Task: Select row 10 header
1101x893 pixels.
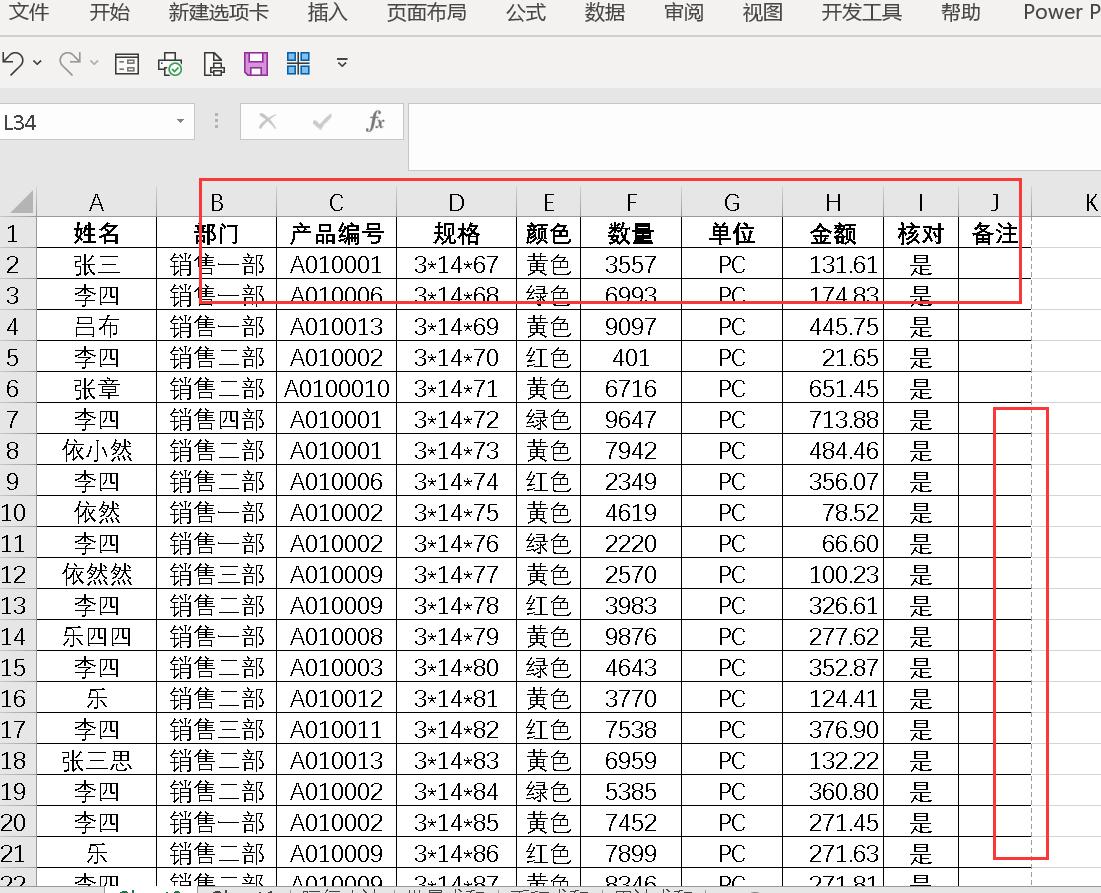Action: 14,513
